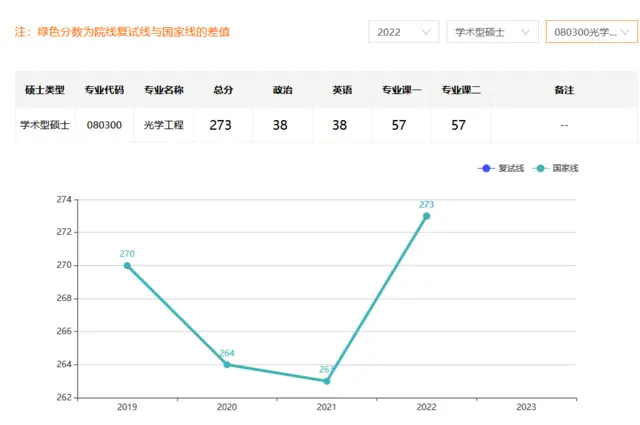
Task: Click the 政治 column header
Action: coord(282,90)
